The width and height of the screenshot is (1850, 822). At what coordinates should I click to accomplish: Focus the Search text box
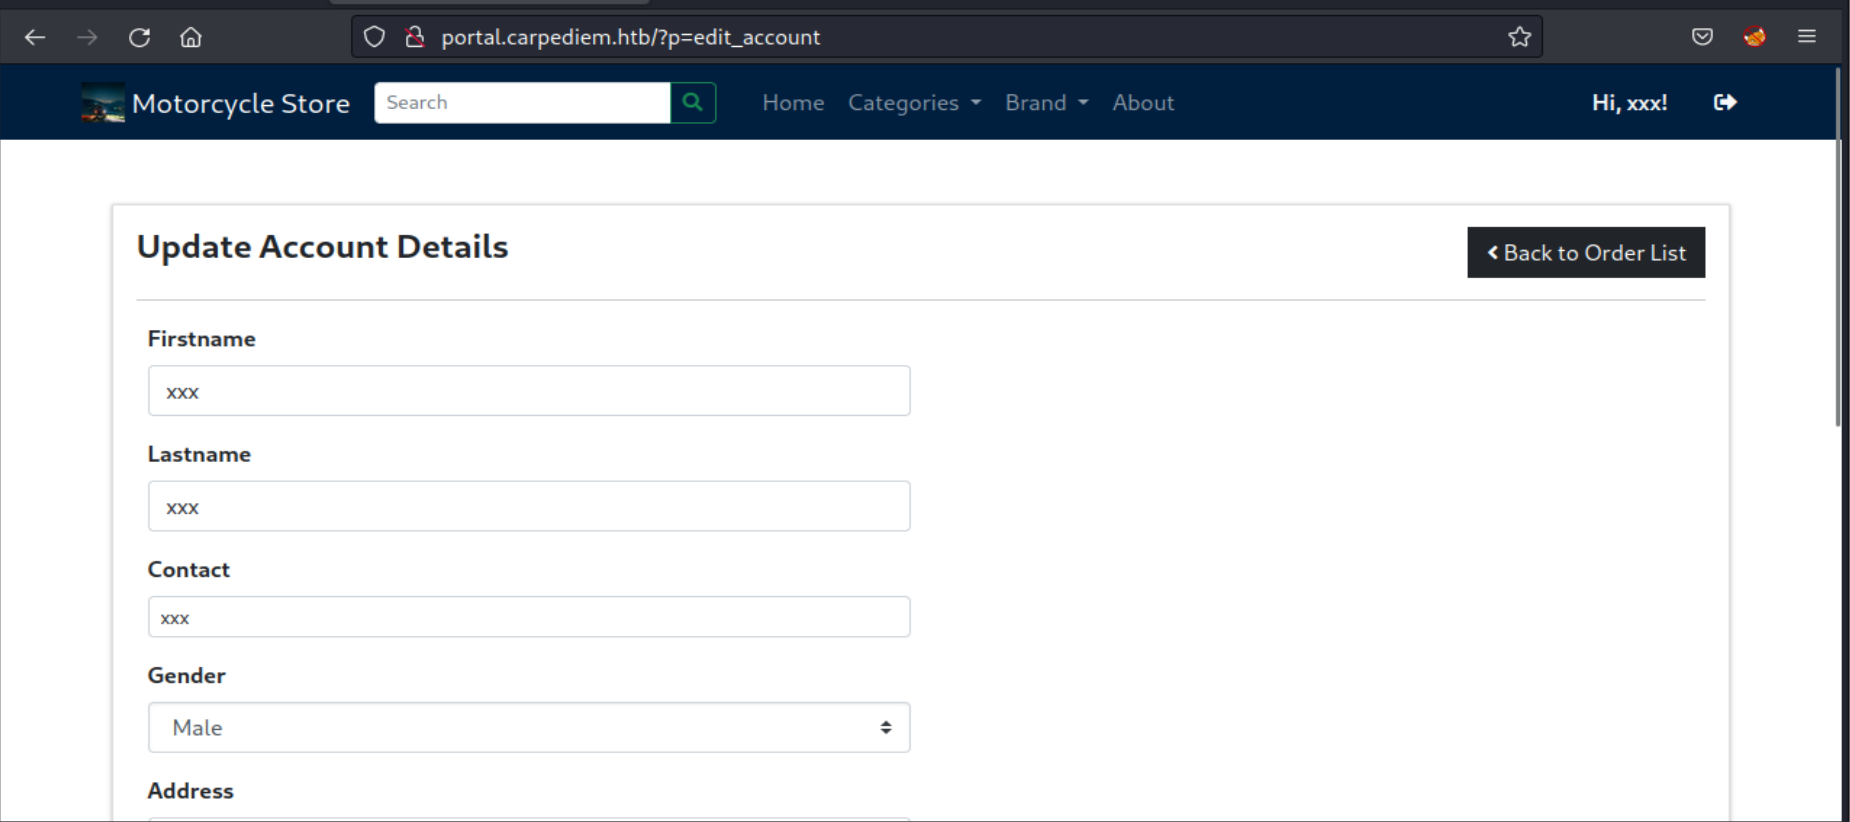(522, 102)
